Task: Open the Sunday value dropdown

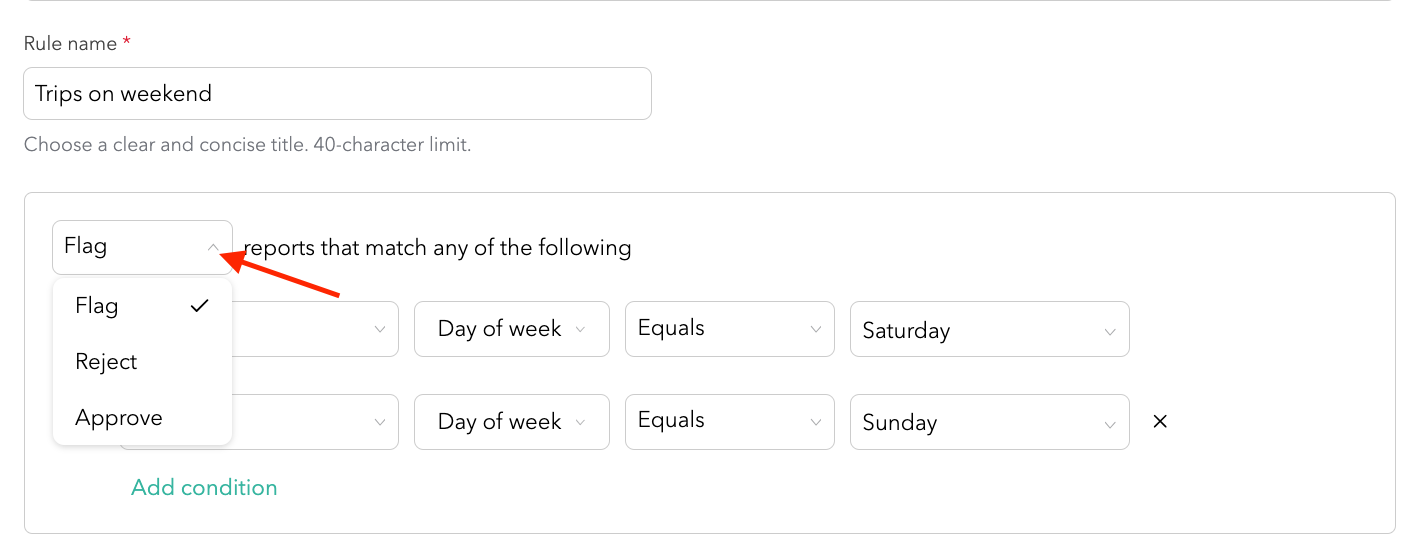Action: 988,422
